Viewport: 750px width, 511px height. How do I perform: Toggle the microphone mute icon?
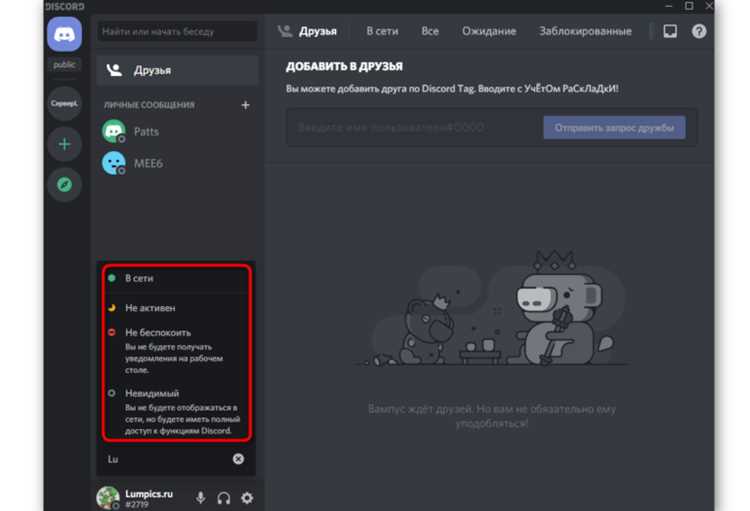point(200,498)
